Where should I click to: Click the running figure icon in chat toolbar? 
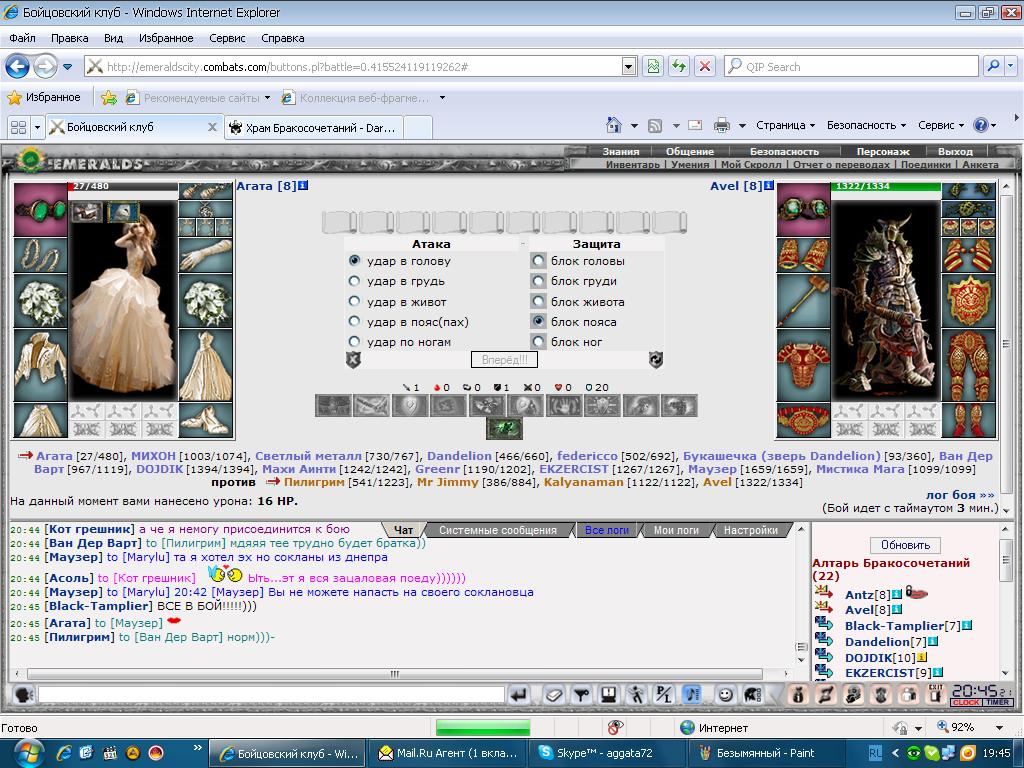click(x=635, y=694)
